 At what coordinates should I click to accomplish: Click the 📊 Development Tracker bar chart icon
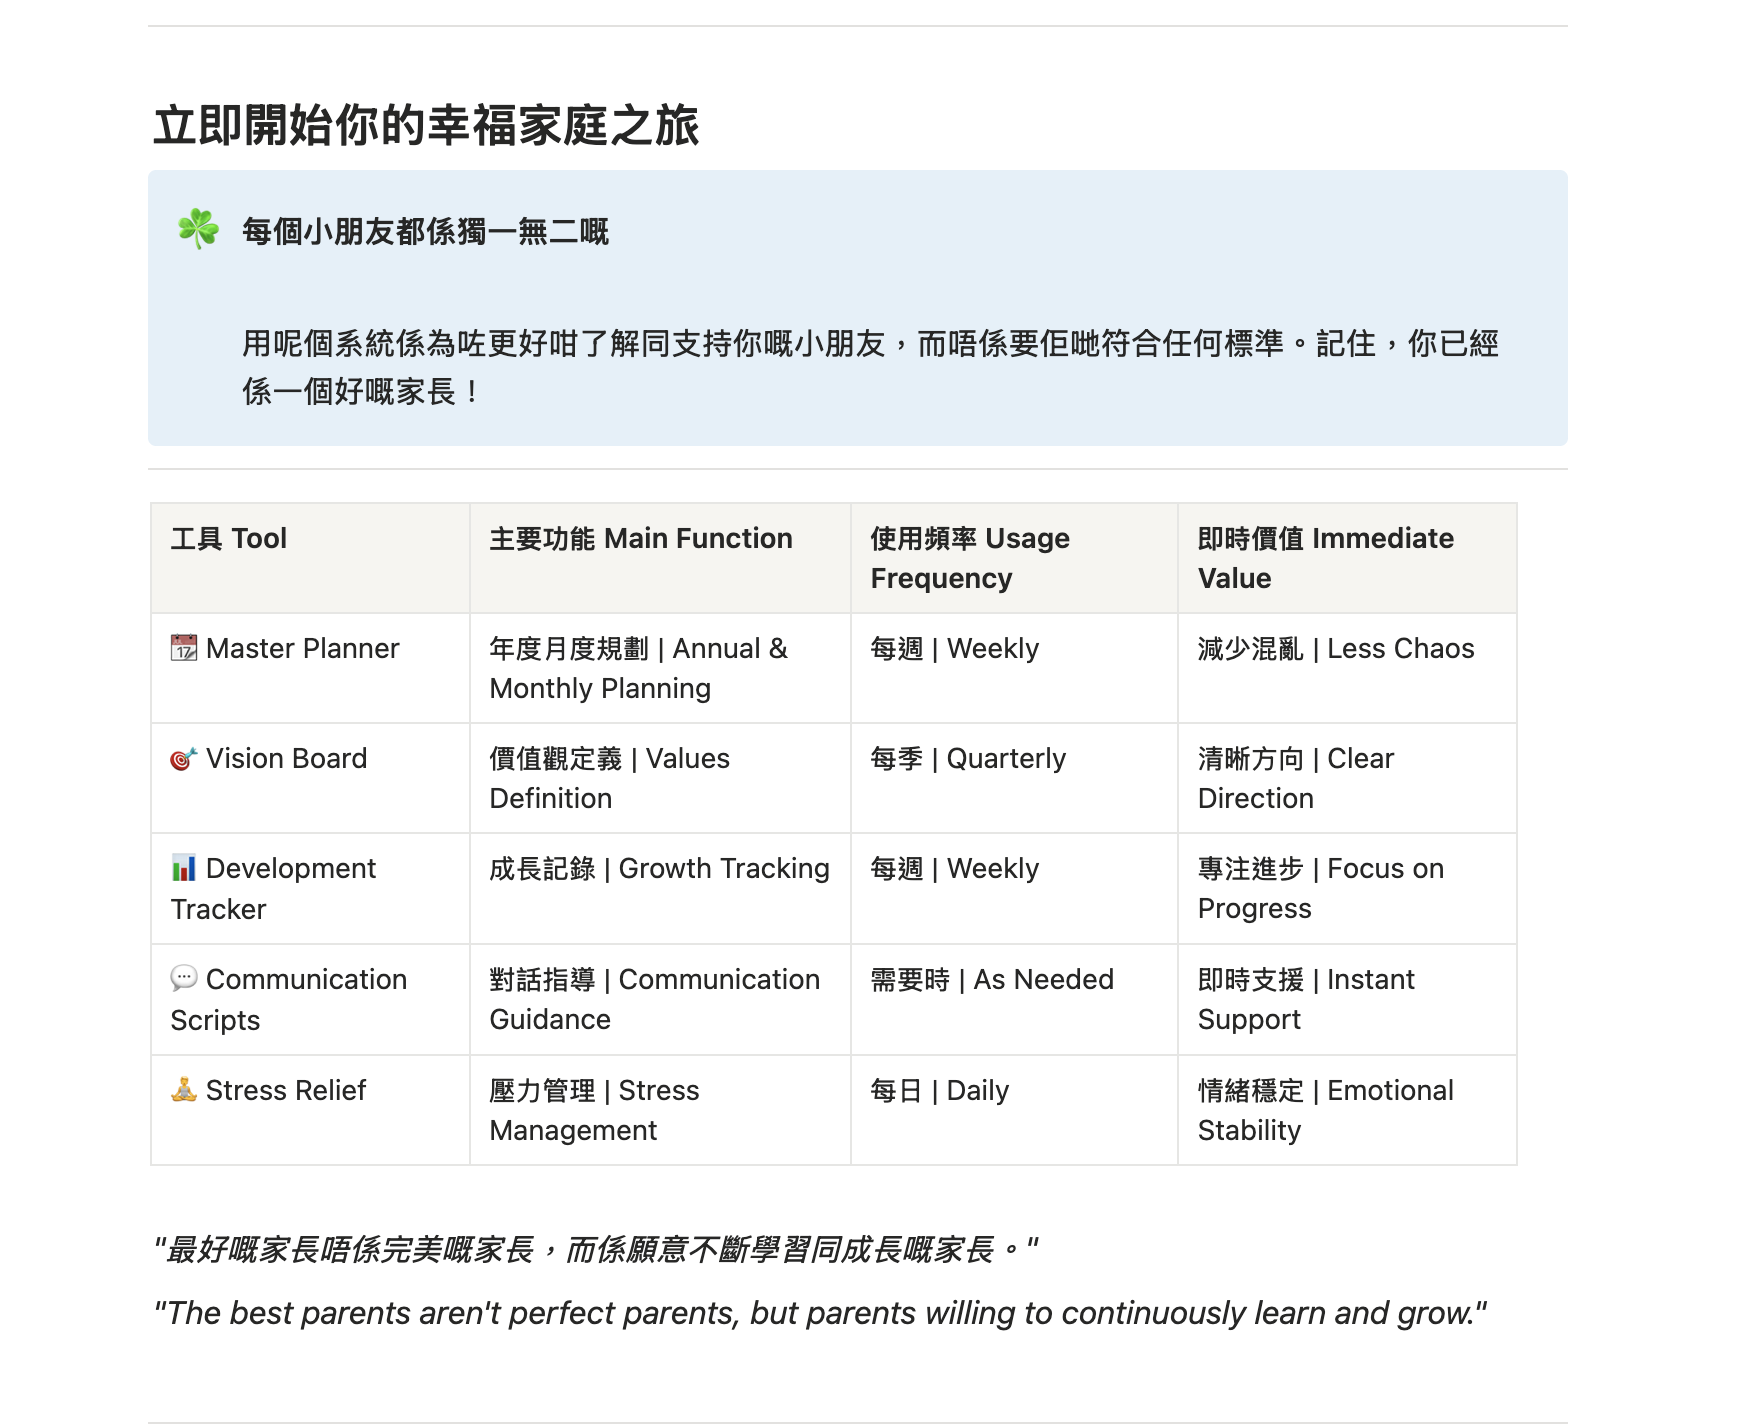point(186,868)
